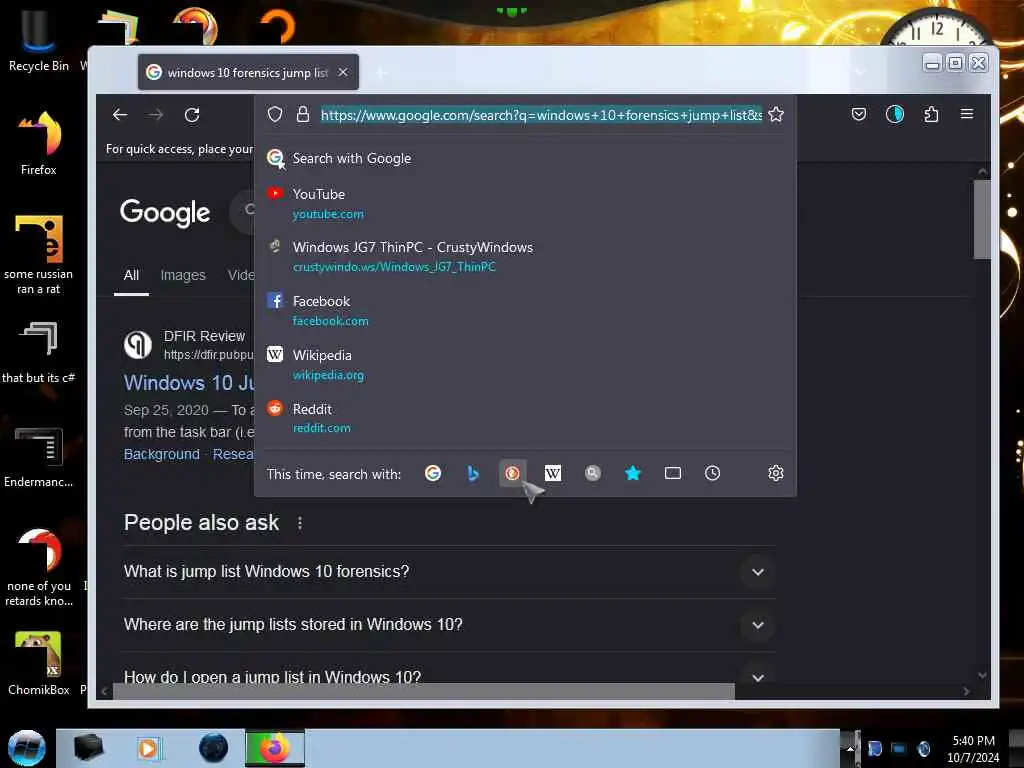Image resolution: width=1024 pixels, height=768 pixels.
Task: Expand How do I open a jump list
Action: 449,673
